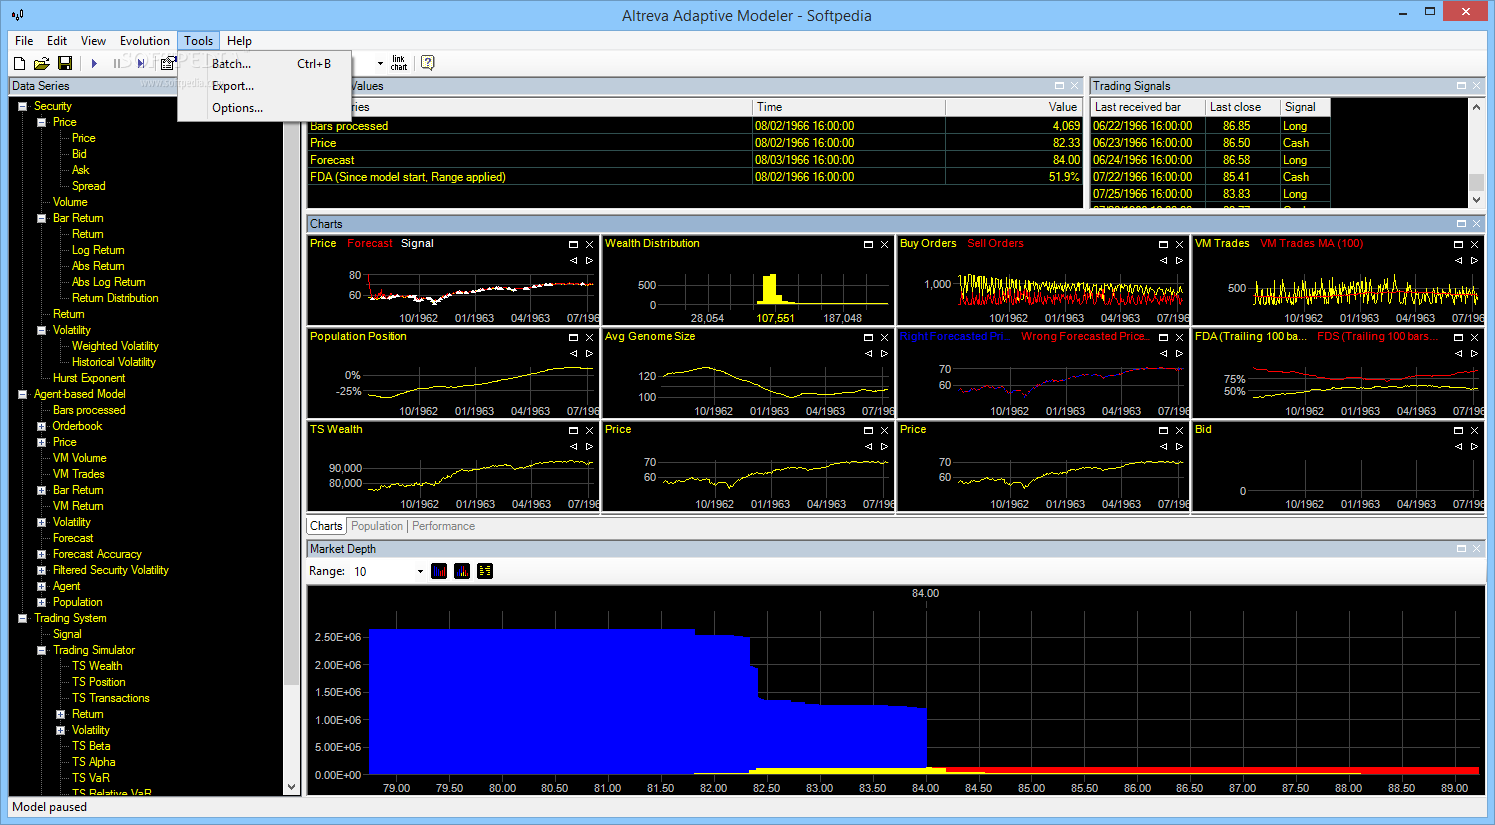Switch to the Performance tab
The image size is (1495, 825).
coord(443,526)
